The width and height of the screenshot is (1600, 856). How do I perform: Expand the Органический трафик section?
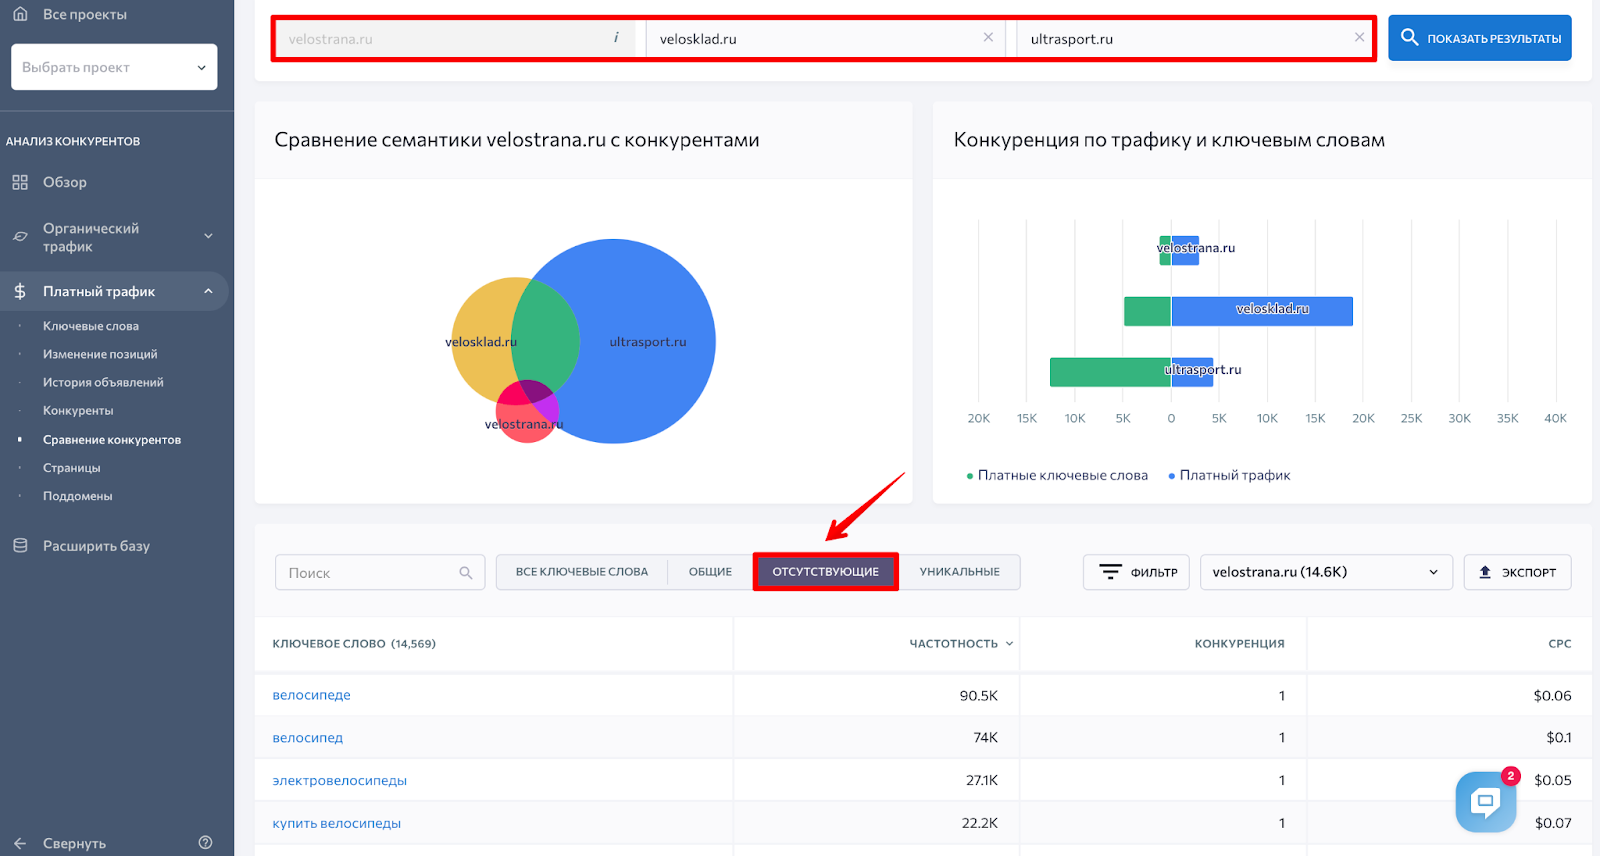208,237
